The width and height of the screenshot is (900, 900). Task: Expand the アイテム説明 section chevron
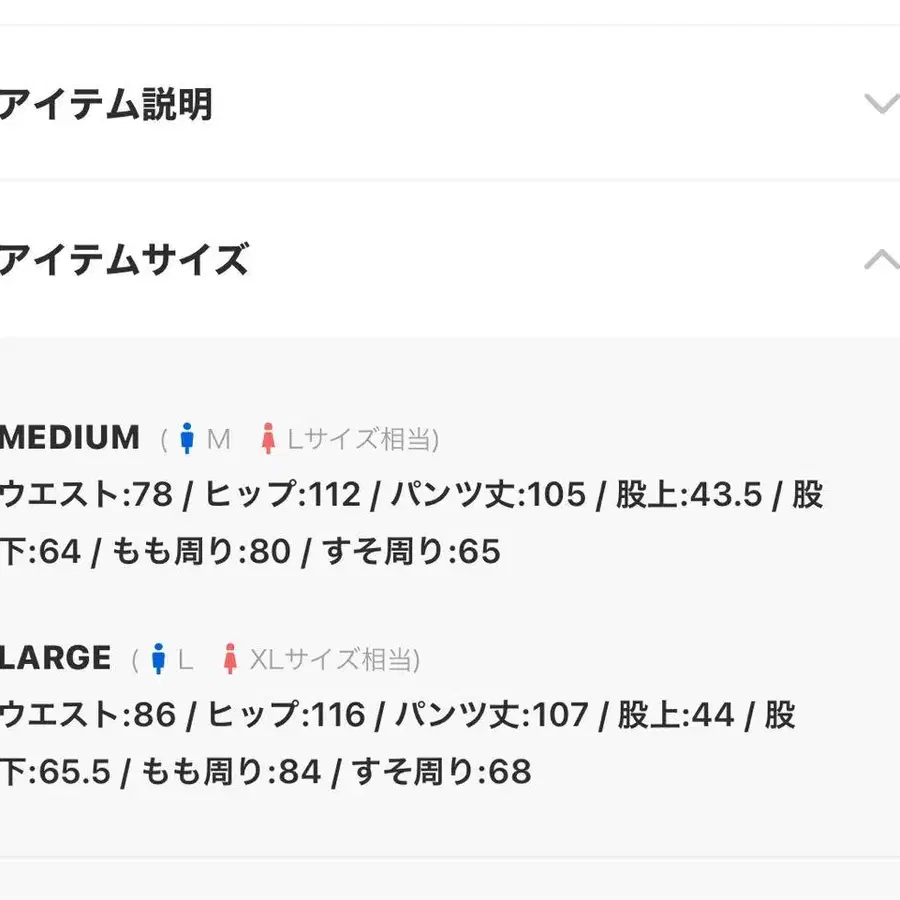(x=882, y=104)
